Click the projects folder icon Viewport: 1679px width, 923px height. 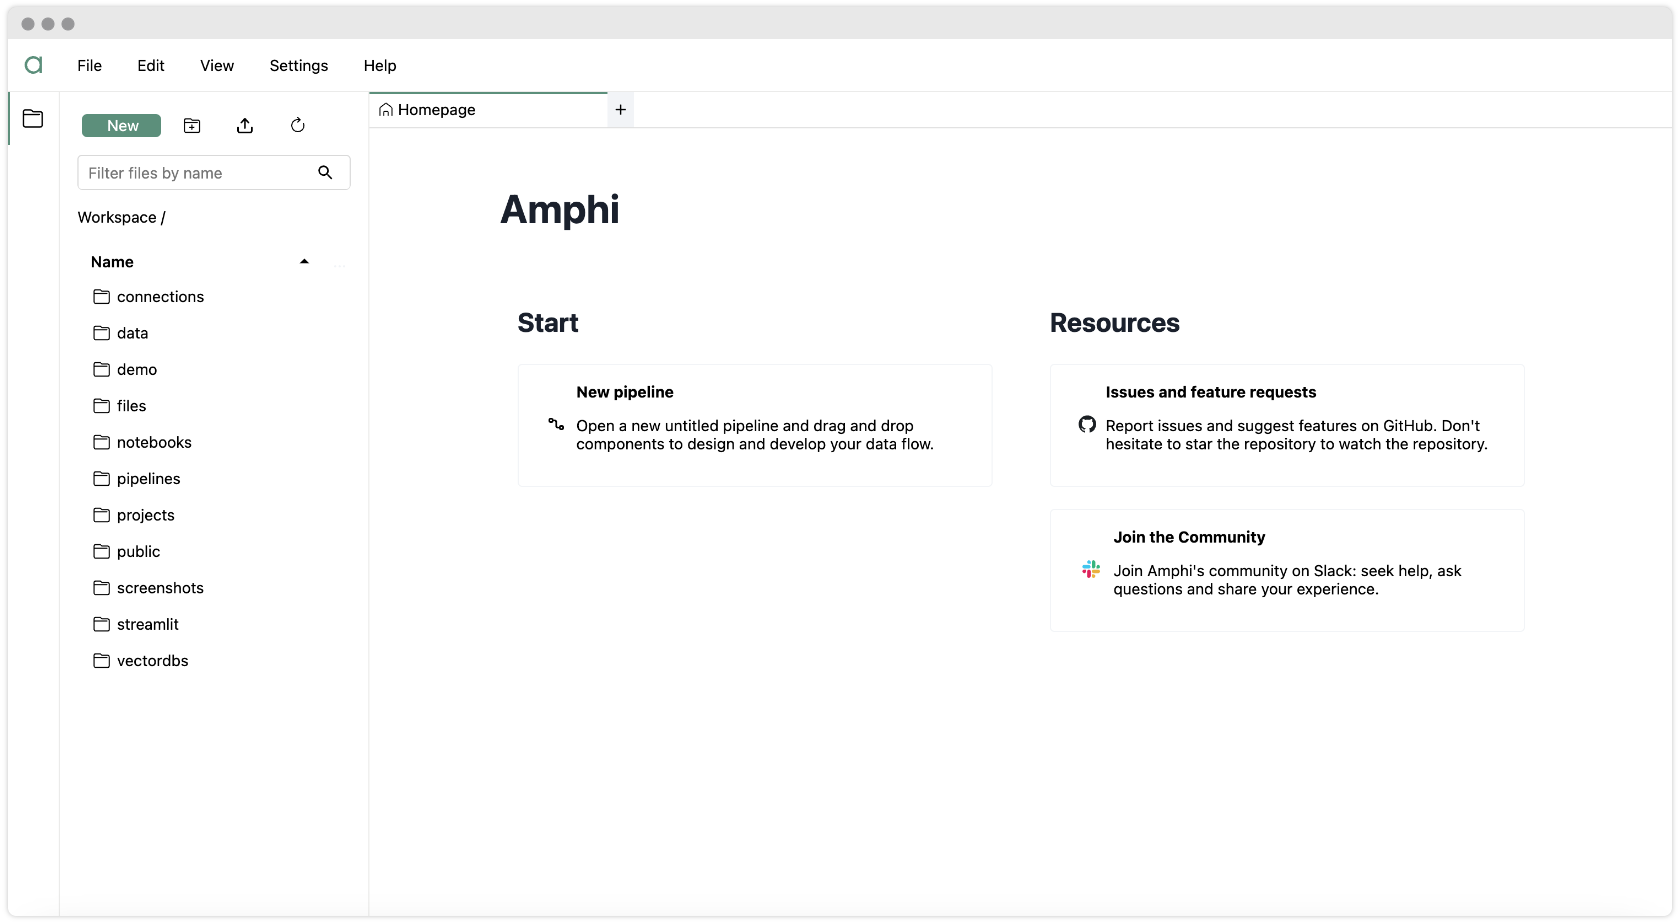coord(101,515)
